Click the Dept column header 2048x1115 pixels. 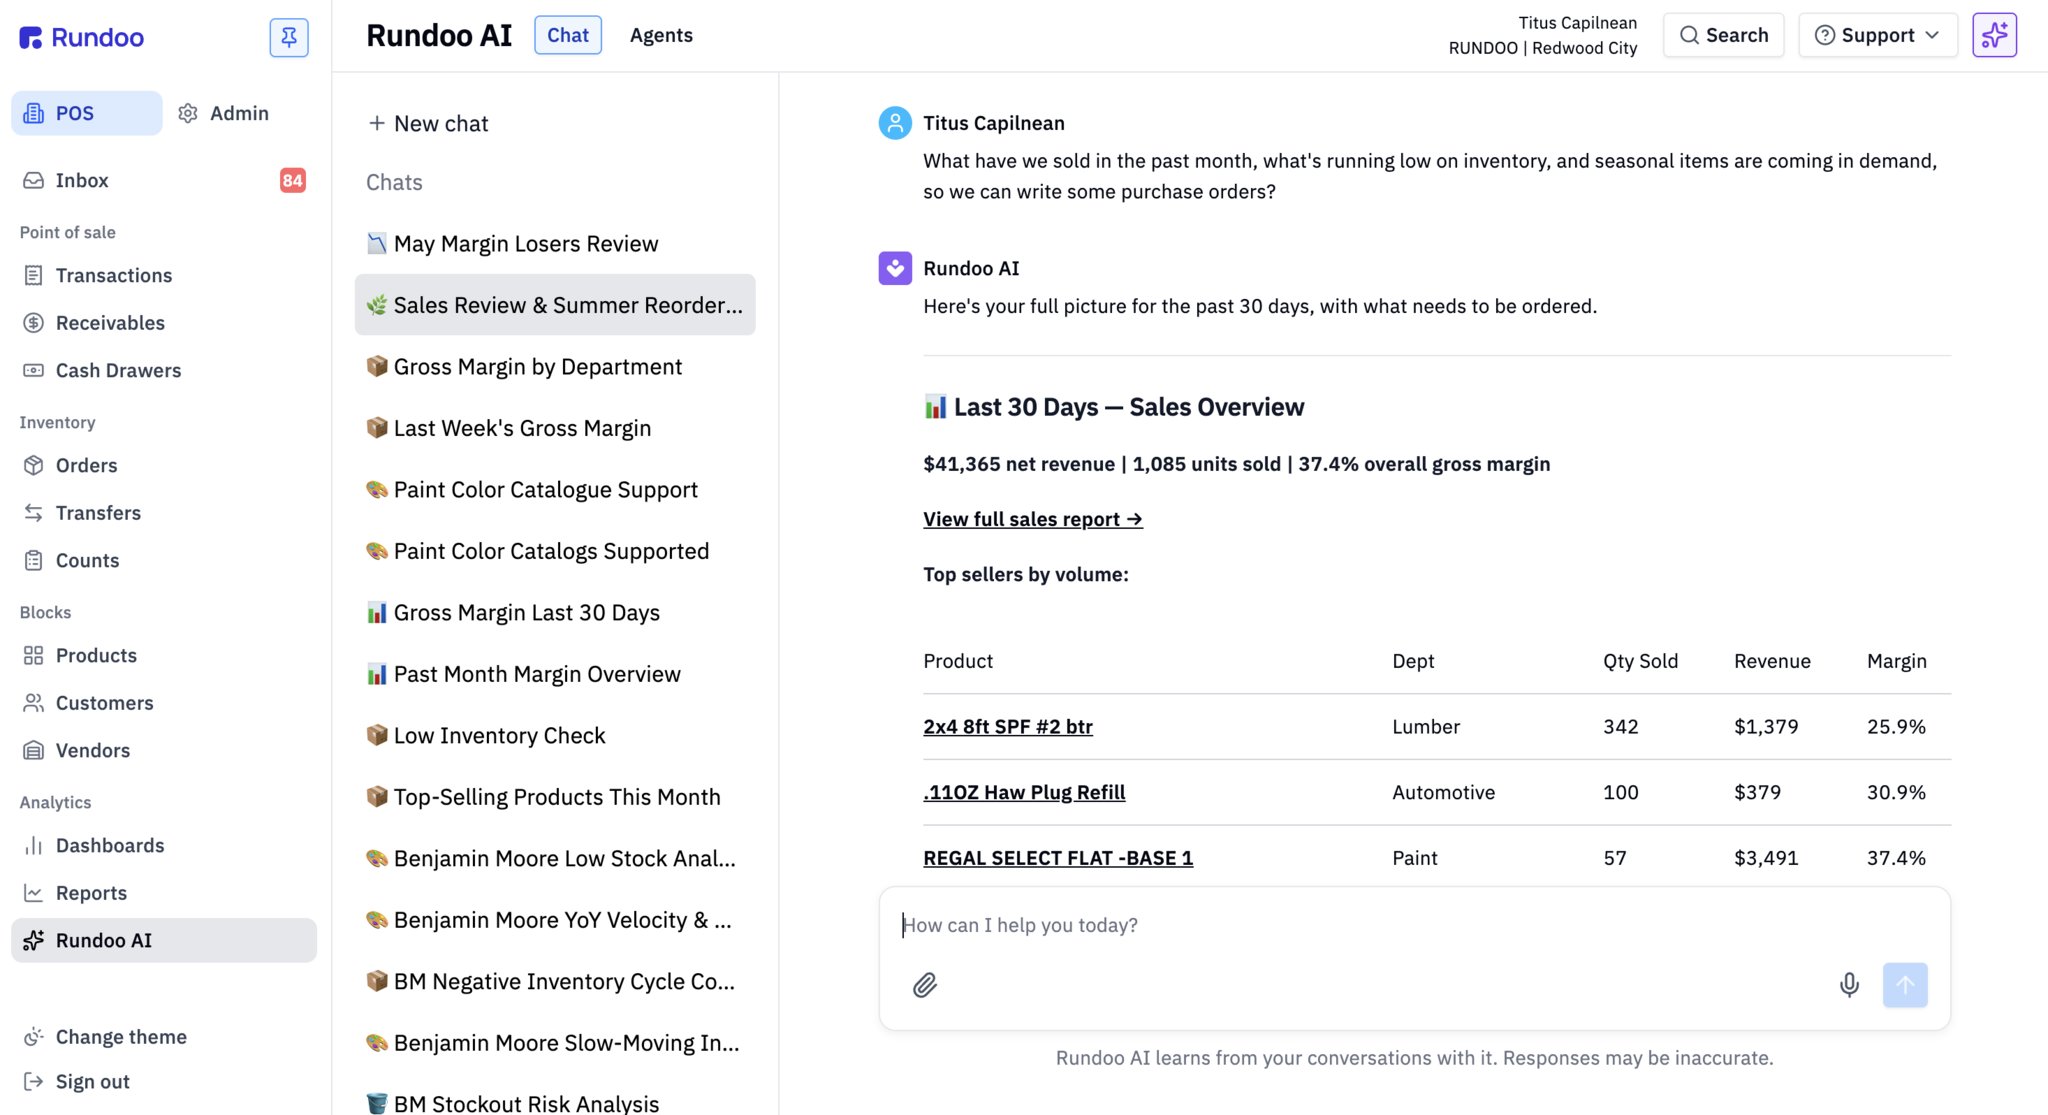point(1413,661)
